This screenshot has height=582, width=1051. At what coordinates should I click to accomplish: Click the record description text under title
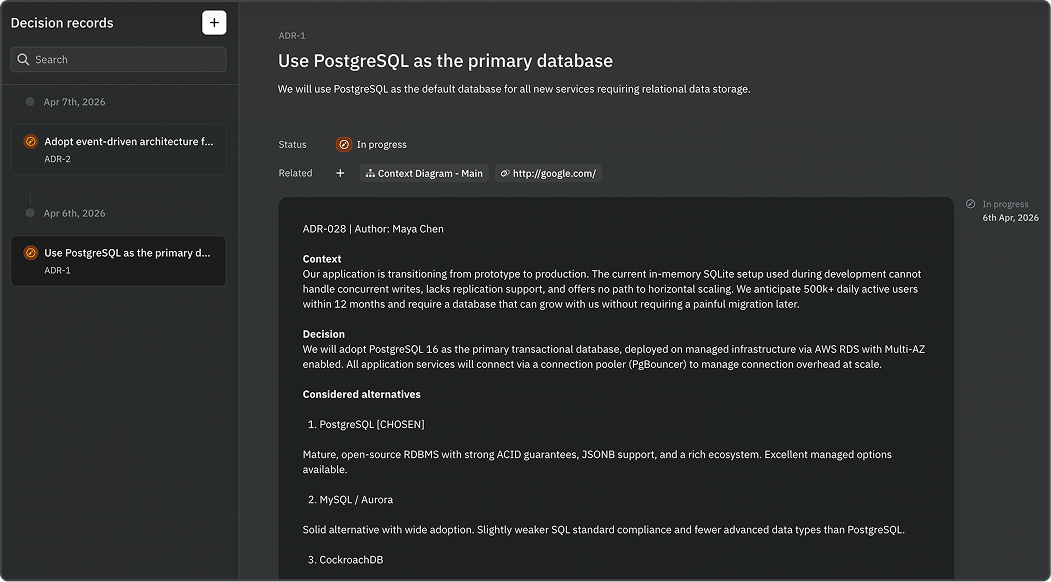514,89
